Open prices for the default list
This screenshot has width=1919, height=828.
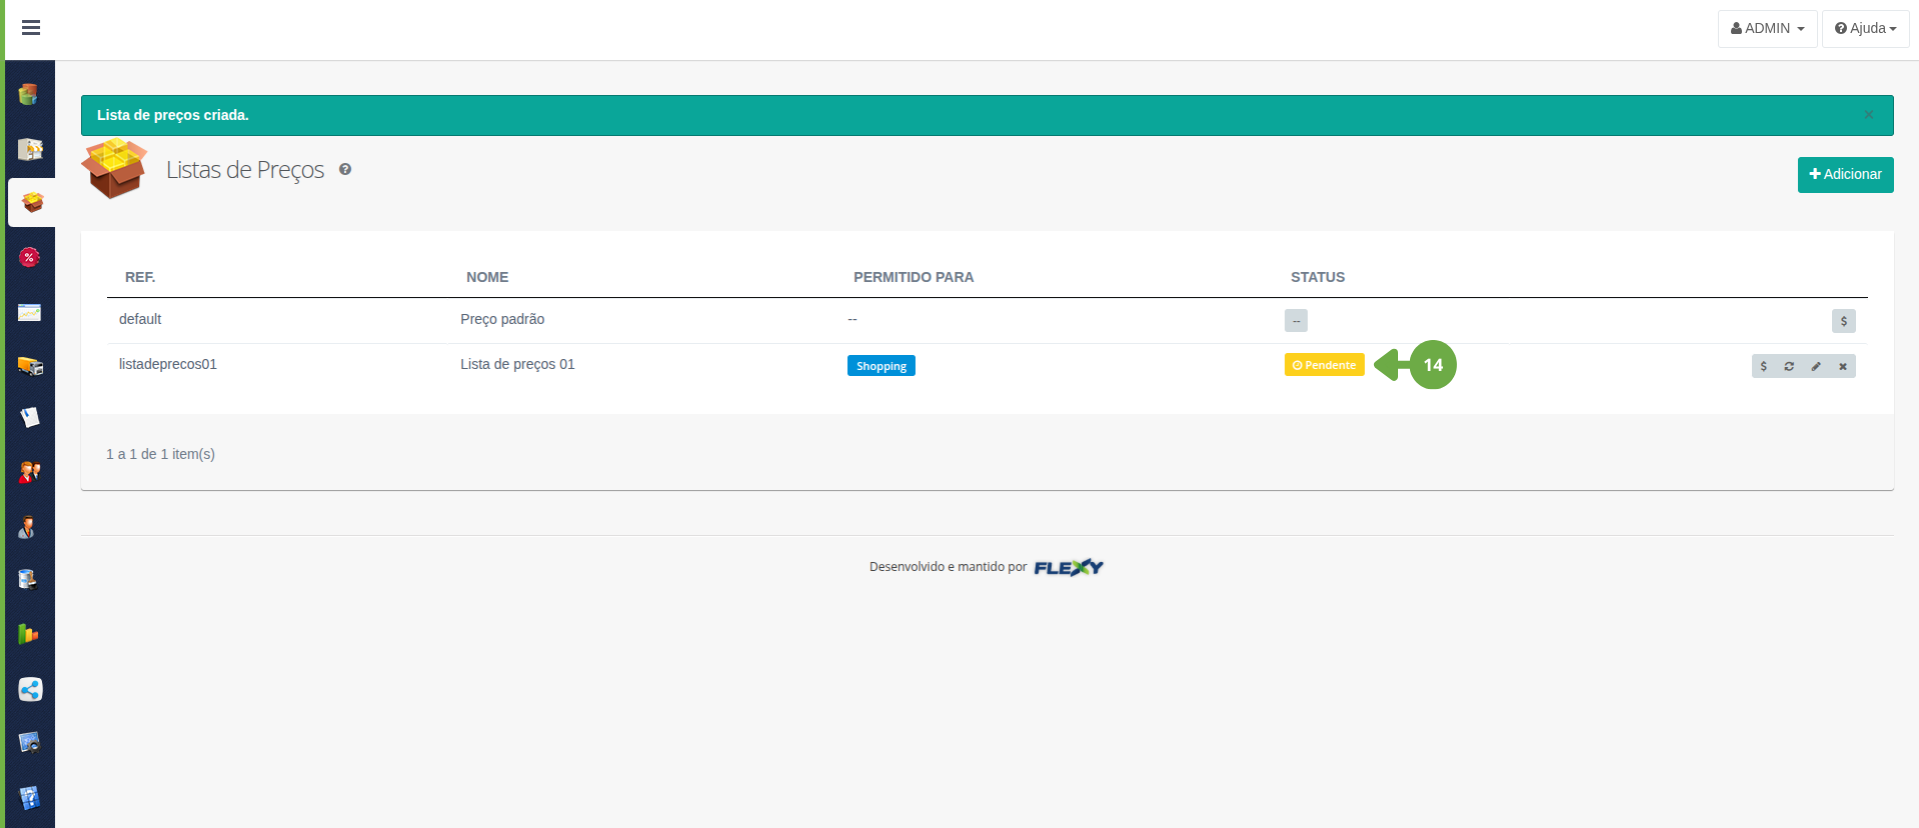1843,321
